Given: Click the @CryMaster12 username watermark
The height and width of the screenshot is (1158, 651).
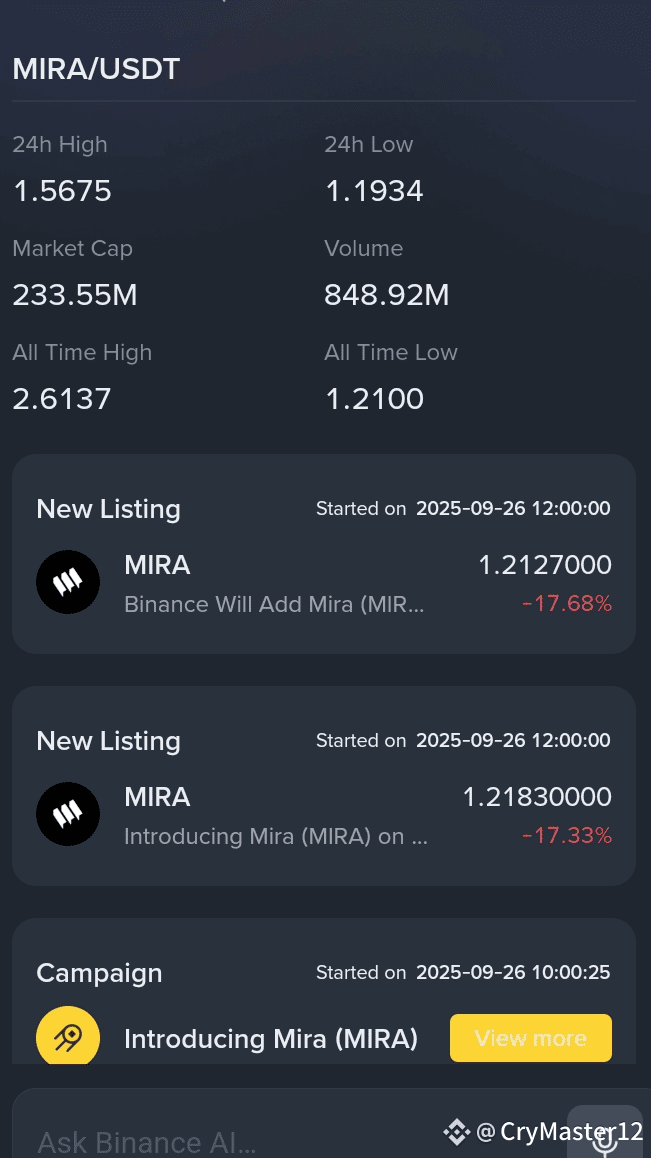Looking at the screenshot, I should [559, 1131].
